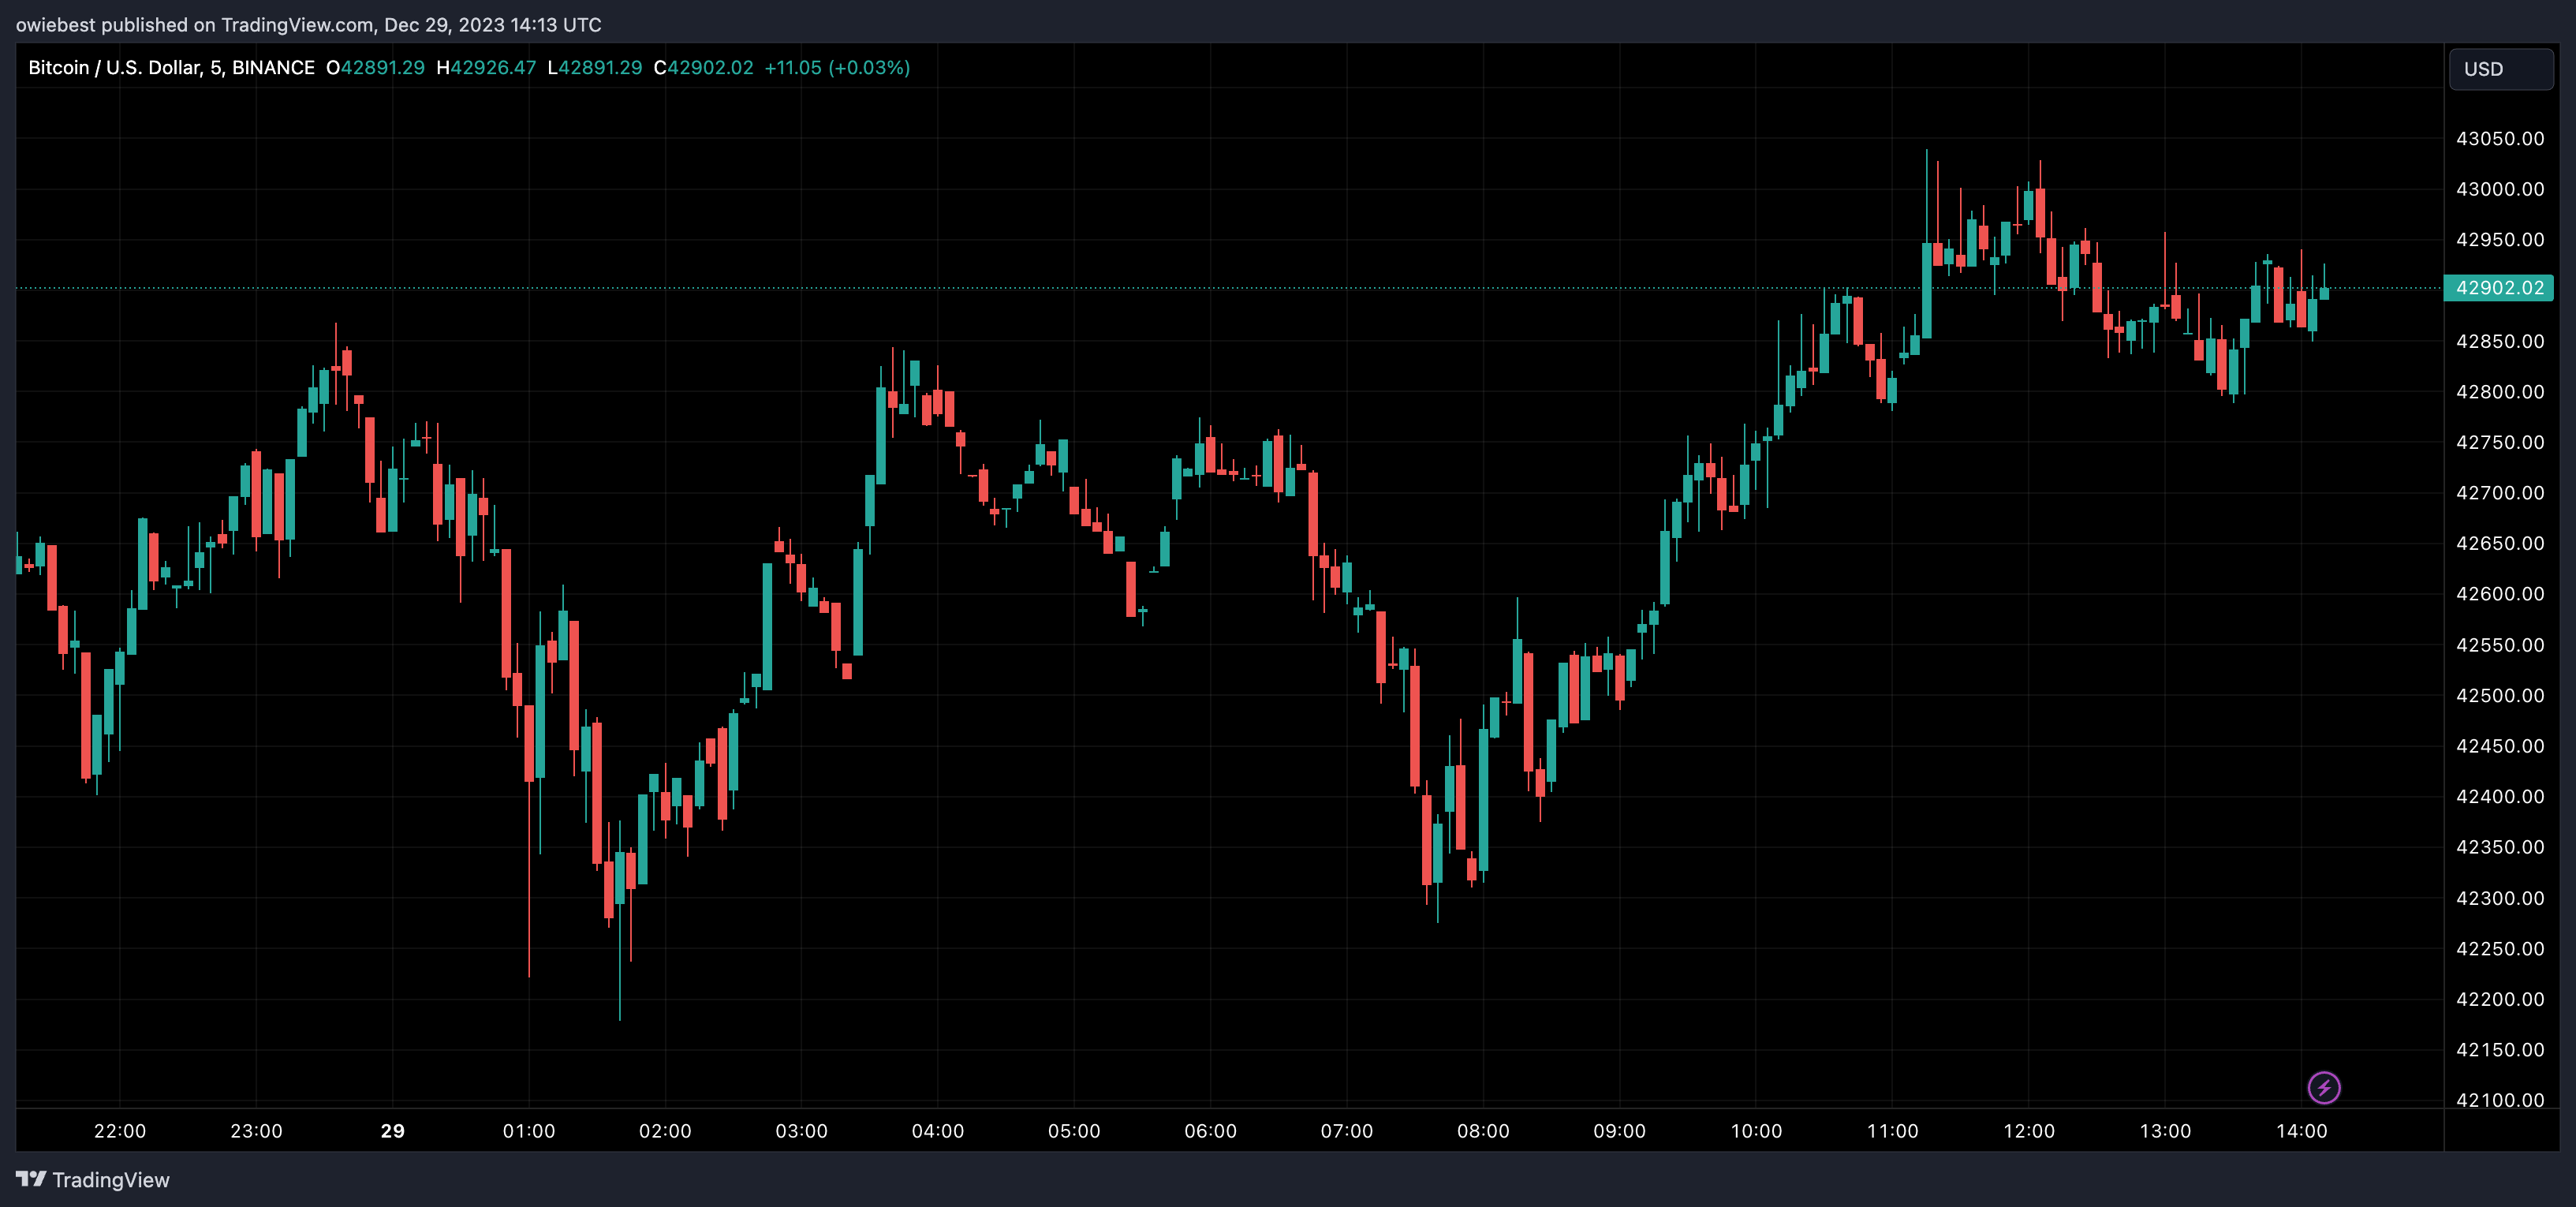This screenshot has height=1207, width=2576.
Task: Click the 42650.00 price axis label
Action: tap(2500, 543)
